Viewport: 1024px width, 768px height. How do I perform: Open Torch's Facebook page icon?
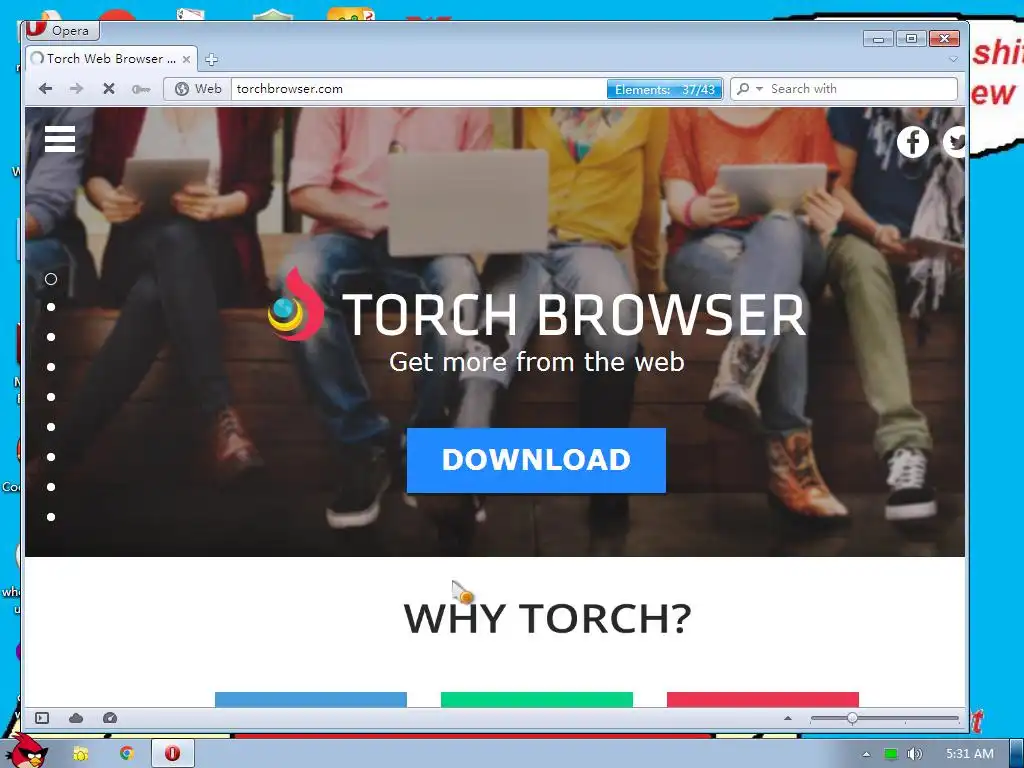(912, 142)
